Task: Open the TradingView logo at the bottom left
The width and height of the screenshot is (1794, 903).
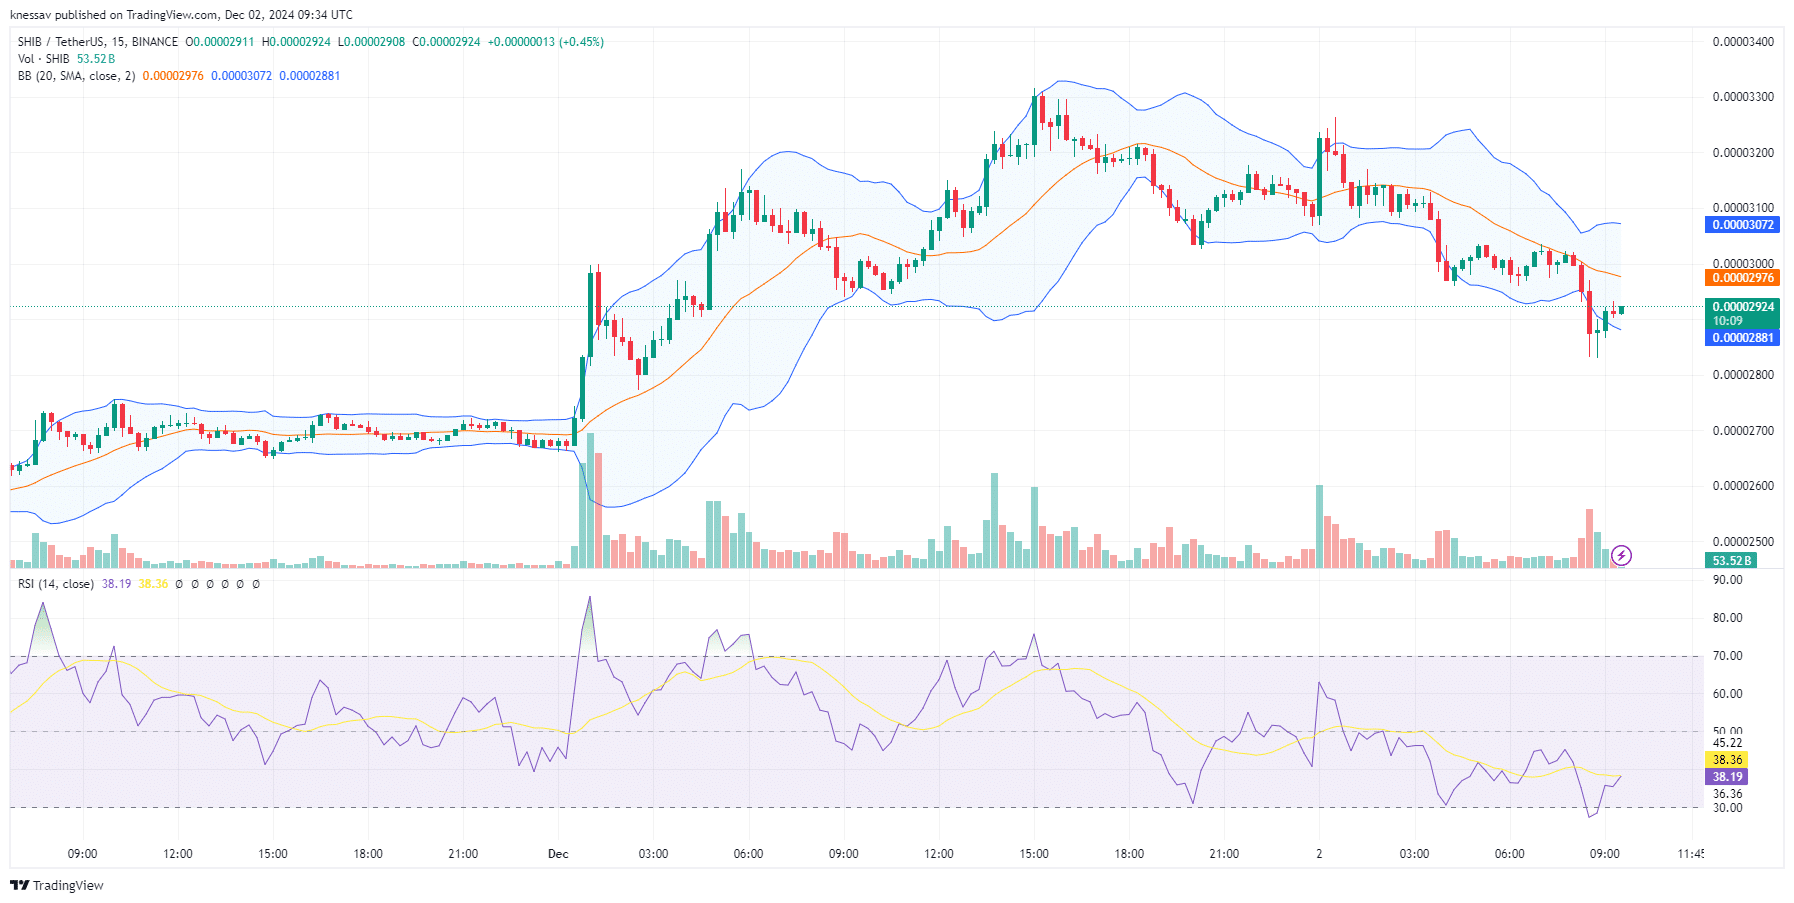Action: pyautogui.click(x=57, y=885)
